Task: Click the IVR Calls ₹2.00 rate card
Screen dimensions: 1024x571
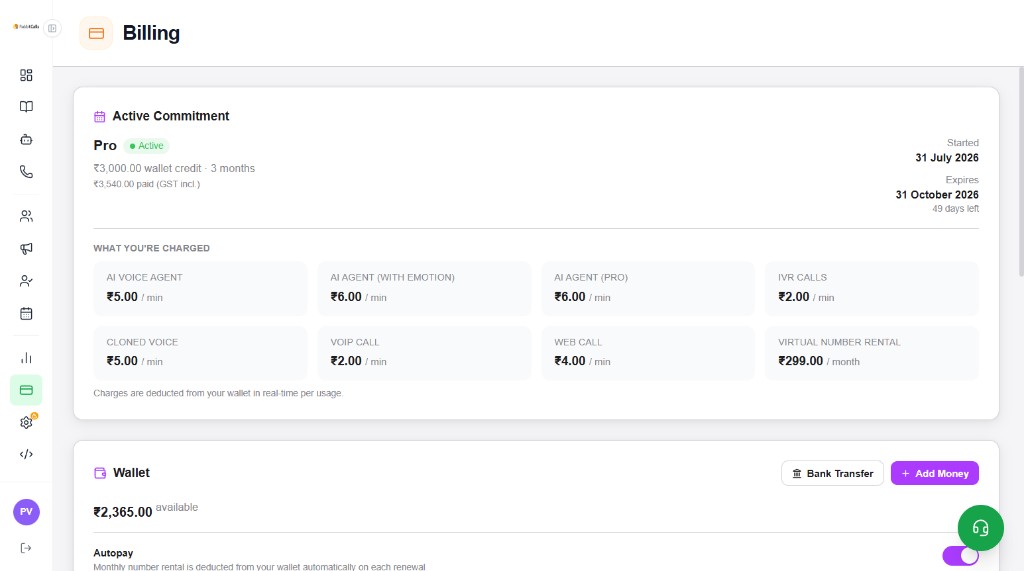Action: coord(872,288)
